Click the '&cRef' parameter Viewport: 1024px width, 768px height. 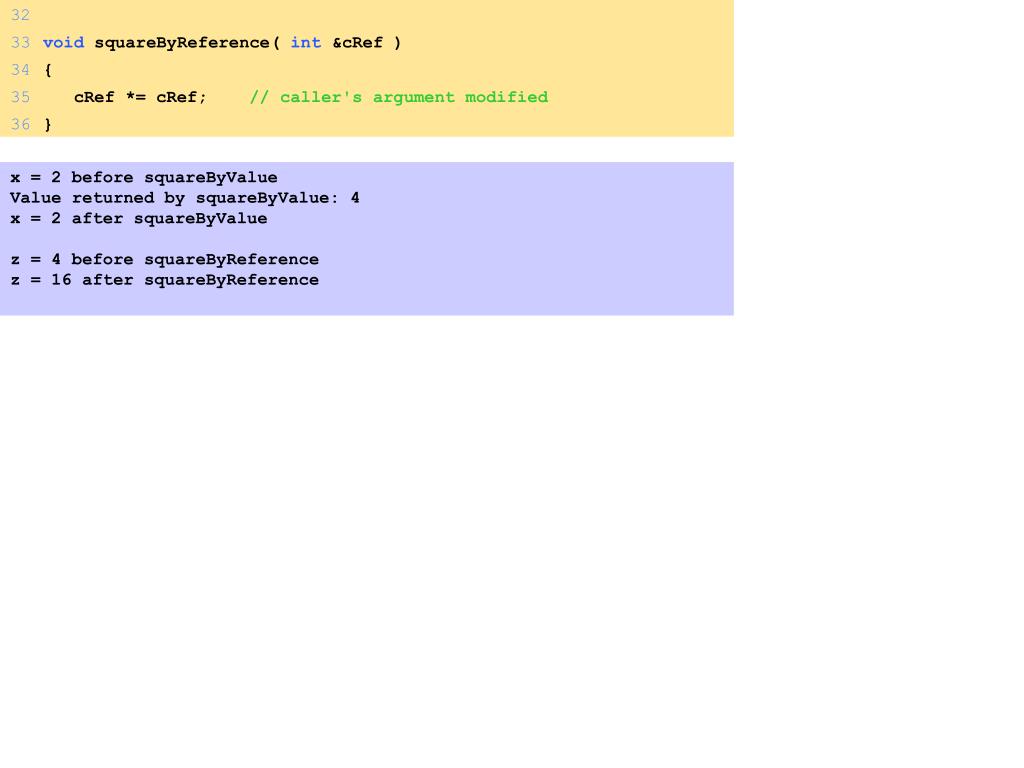click(357, 42)
